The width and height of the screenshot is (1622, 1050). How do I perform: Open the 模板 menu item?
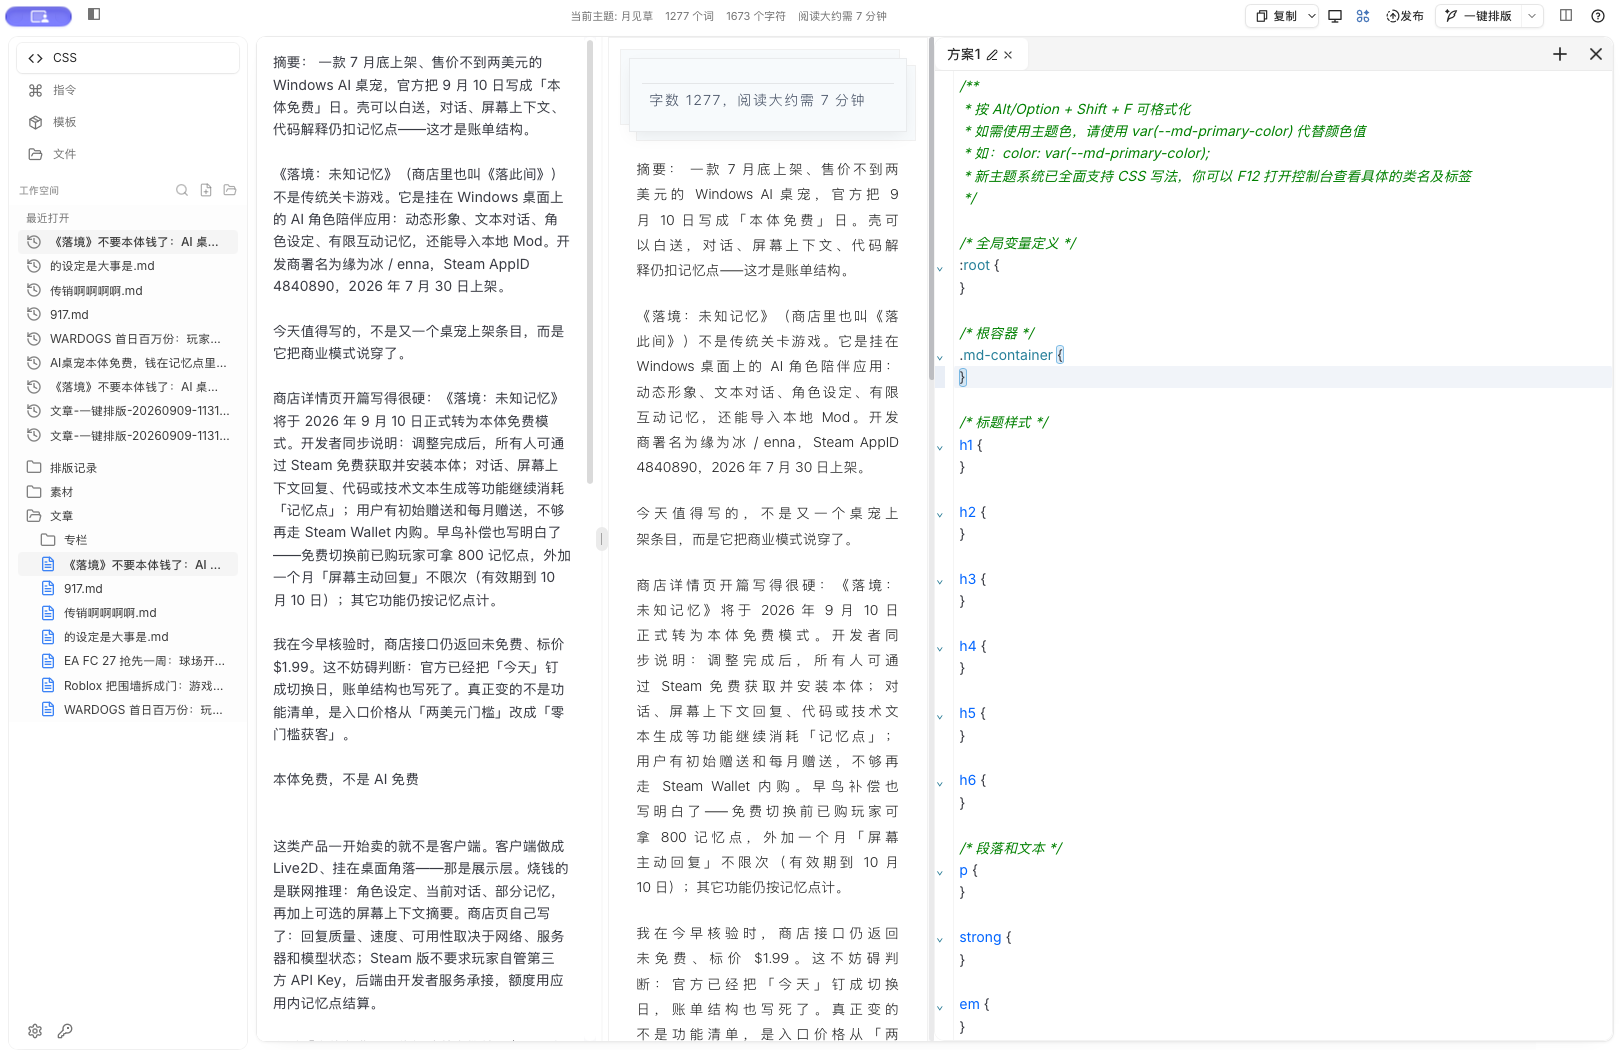tap(128, 122)
